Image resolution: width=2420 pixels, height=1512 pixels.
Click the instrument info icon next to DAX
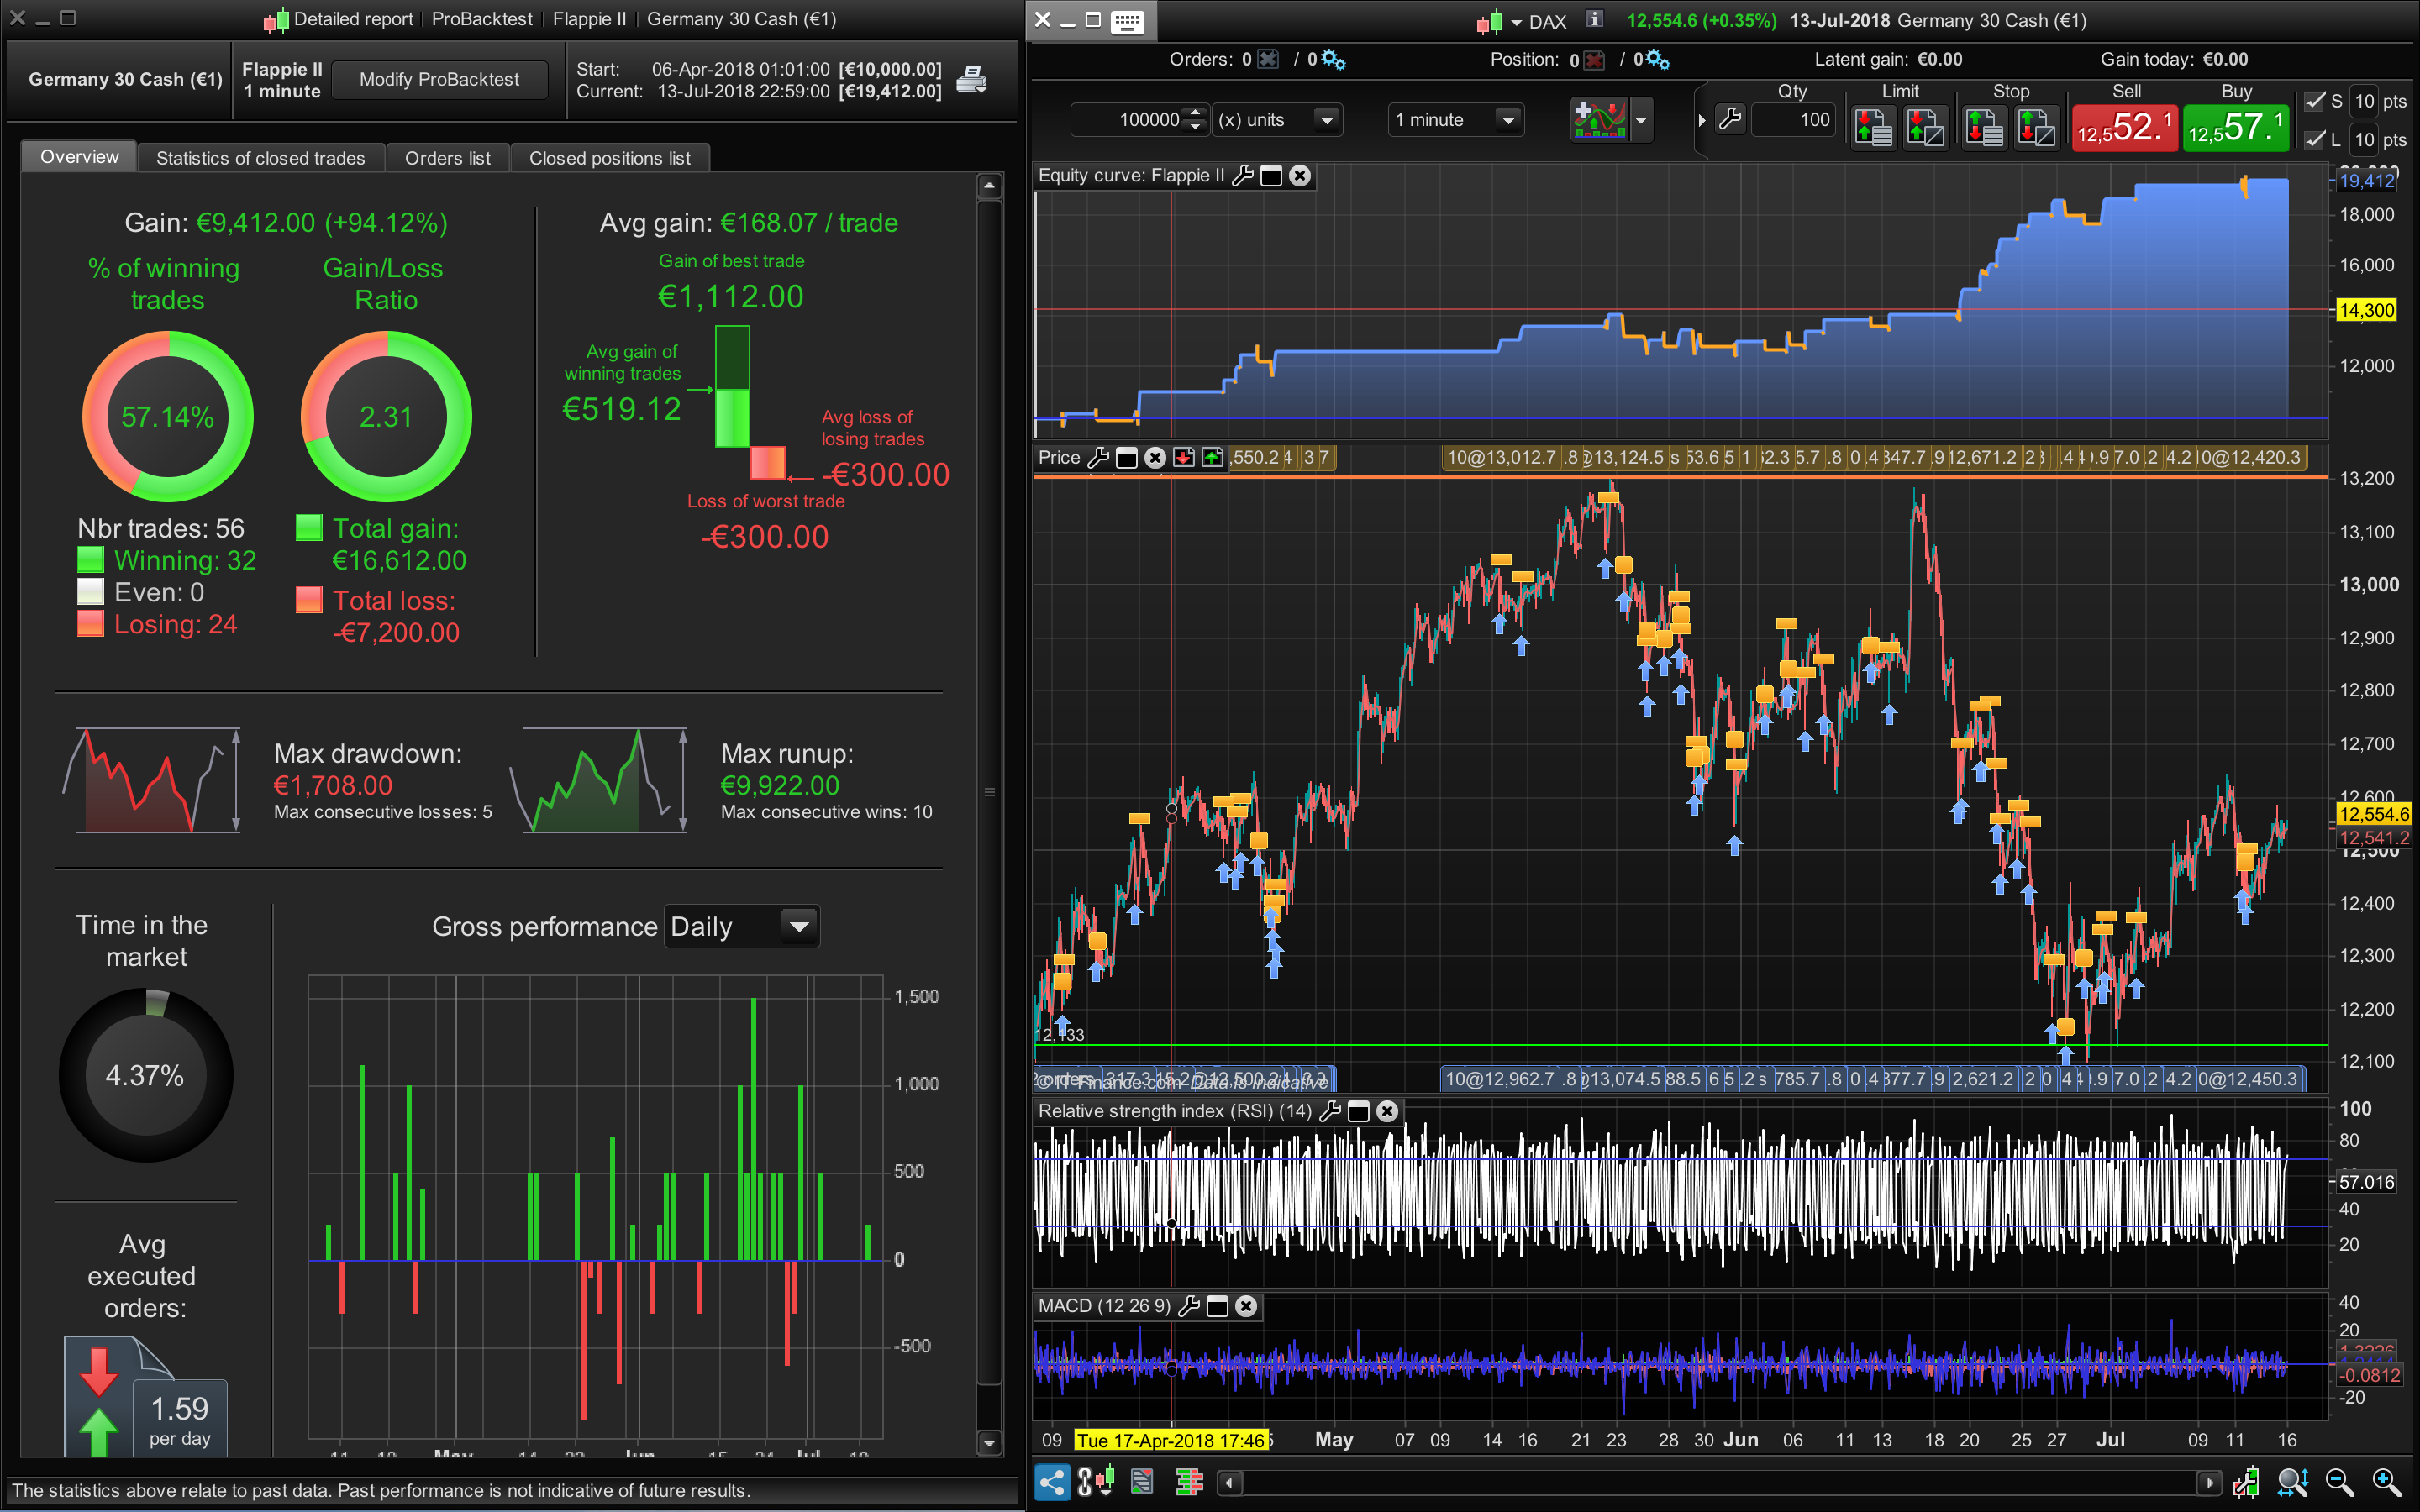coord(1595,20)
